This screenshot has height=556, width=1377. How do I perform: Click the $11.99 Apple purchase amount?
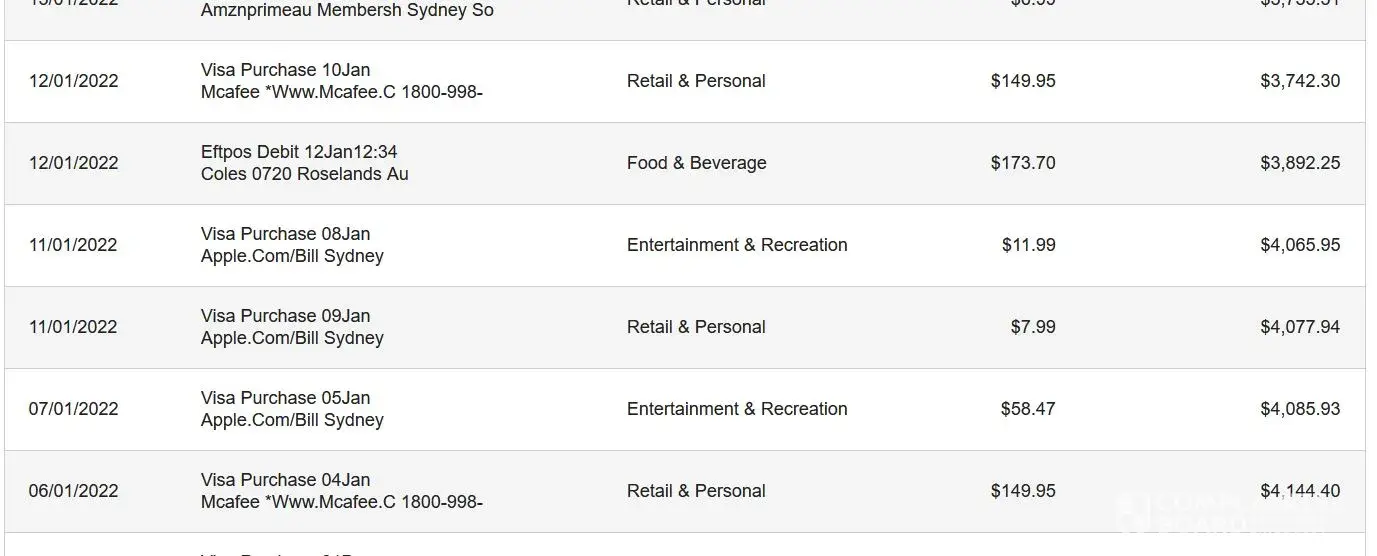[1028, 245]
